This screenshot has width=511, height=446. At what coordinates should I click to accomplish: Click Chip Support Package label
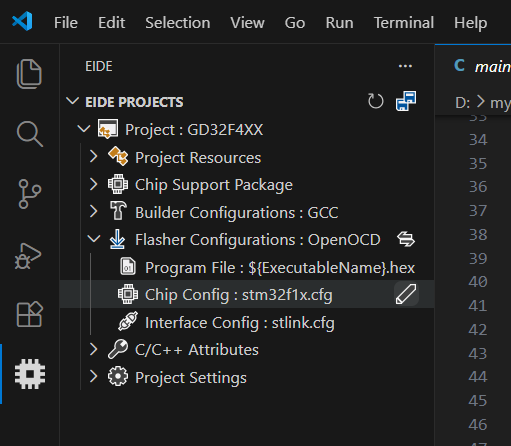coord(214,185)
